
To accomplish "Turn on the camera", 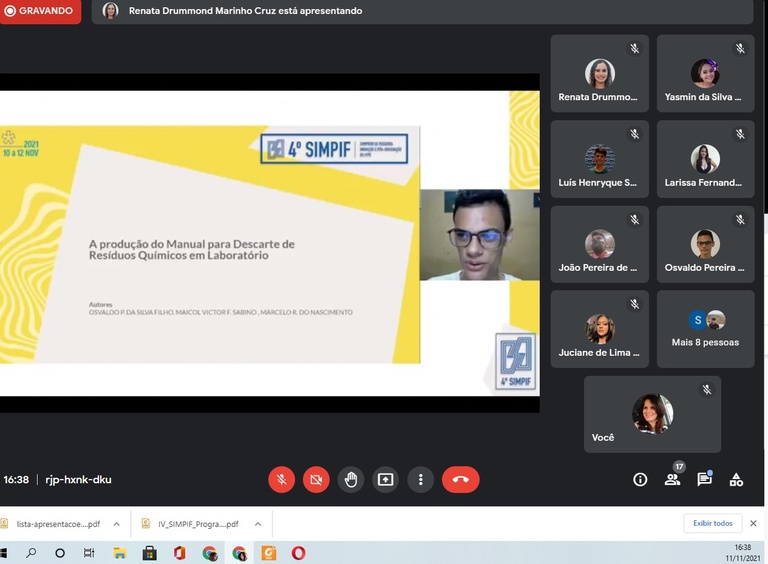I will (x=316, y=480).
